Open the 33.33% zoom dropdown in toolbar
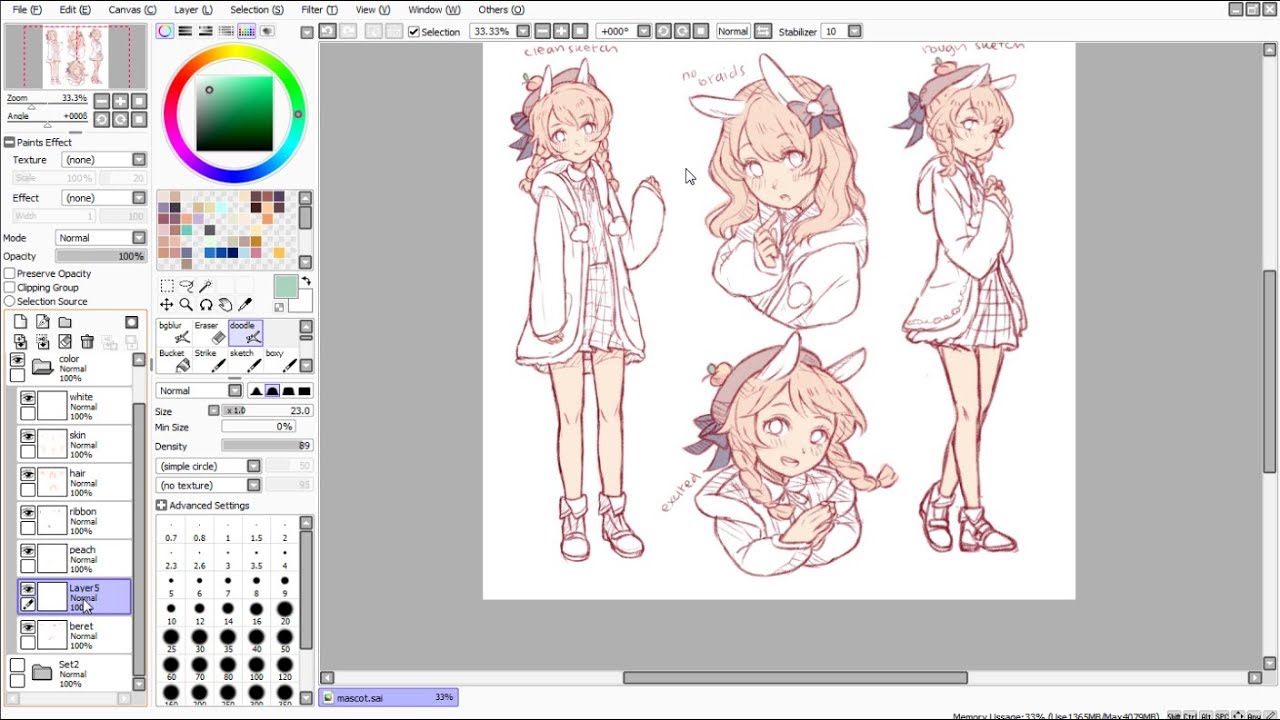1280x720 pixels. [522, 32]
